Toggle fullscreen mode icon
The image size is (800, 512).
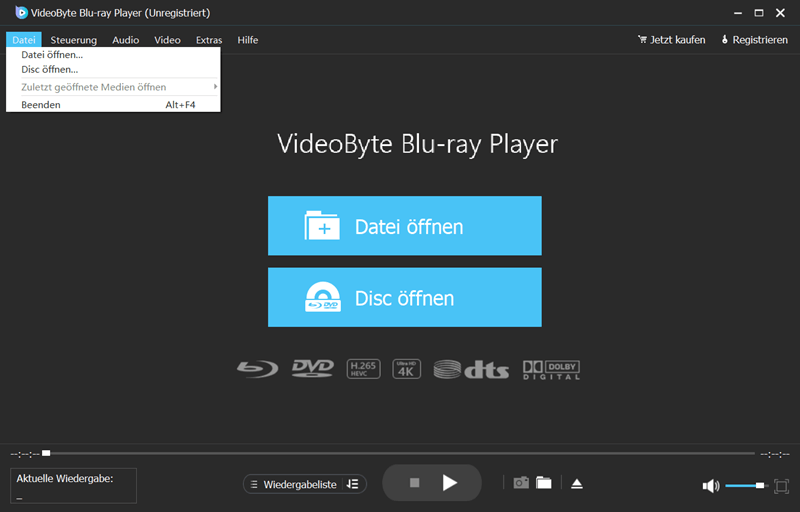coord(781,485)
